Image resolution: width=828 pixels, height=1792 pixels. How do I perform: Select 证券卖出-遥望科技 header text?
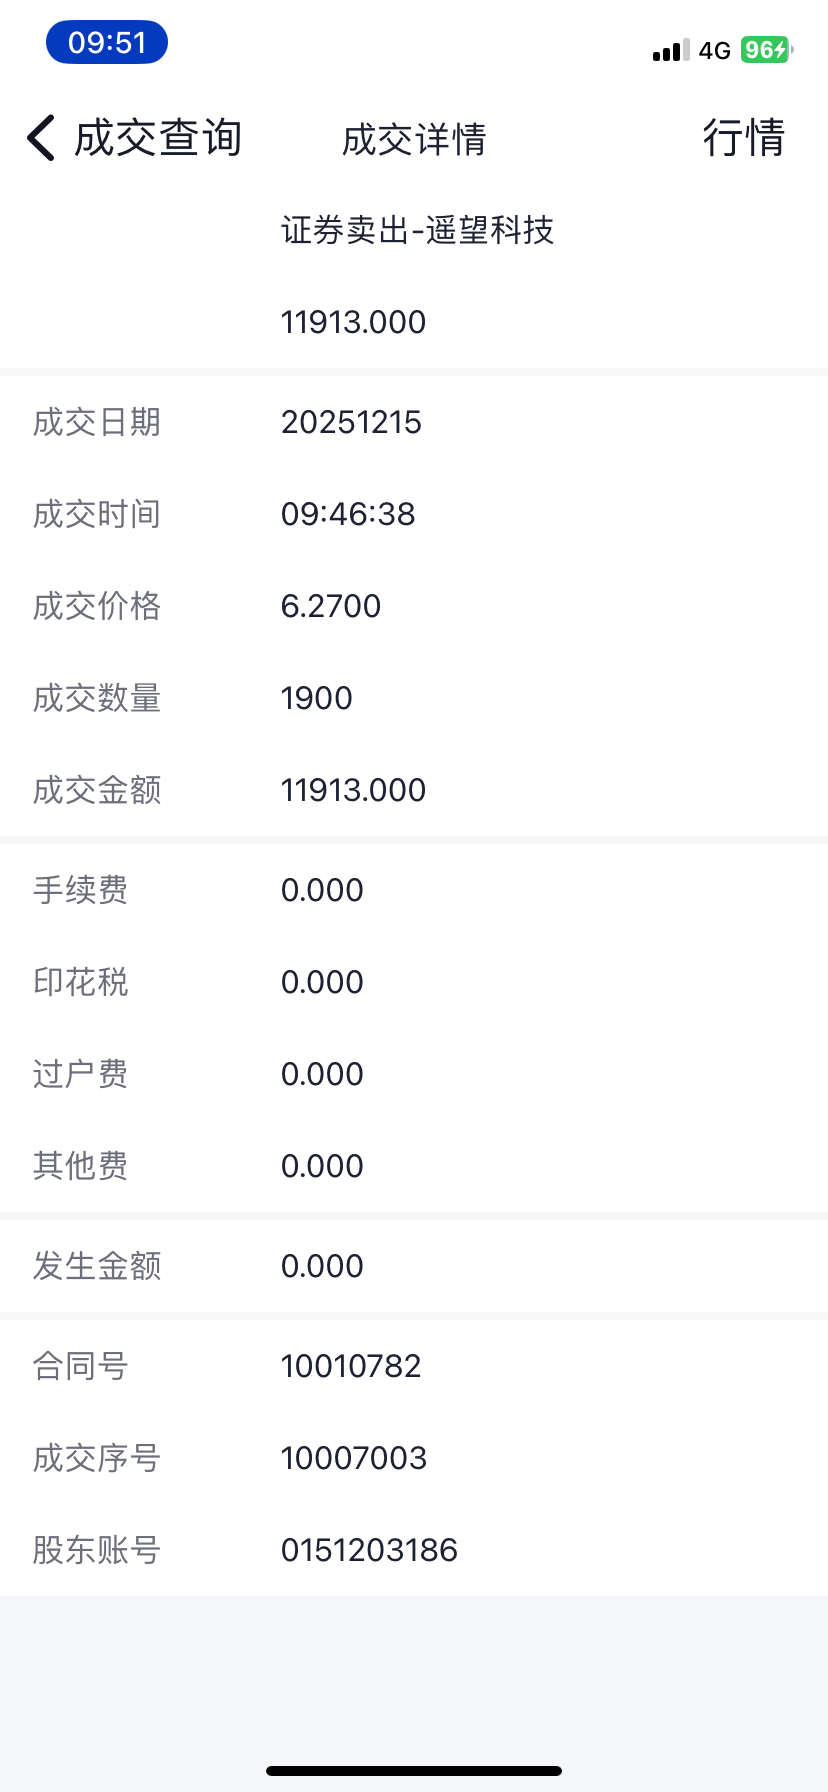coord(417,231)
